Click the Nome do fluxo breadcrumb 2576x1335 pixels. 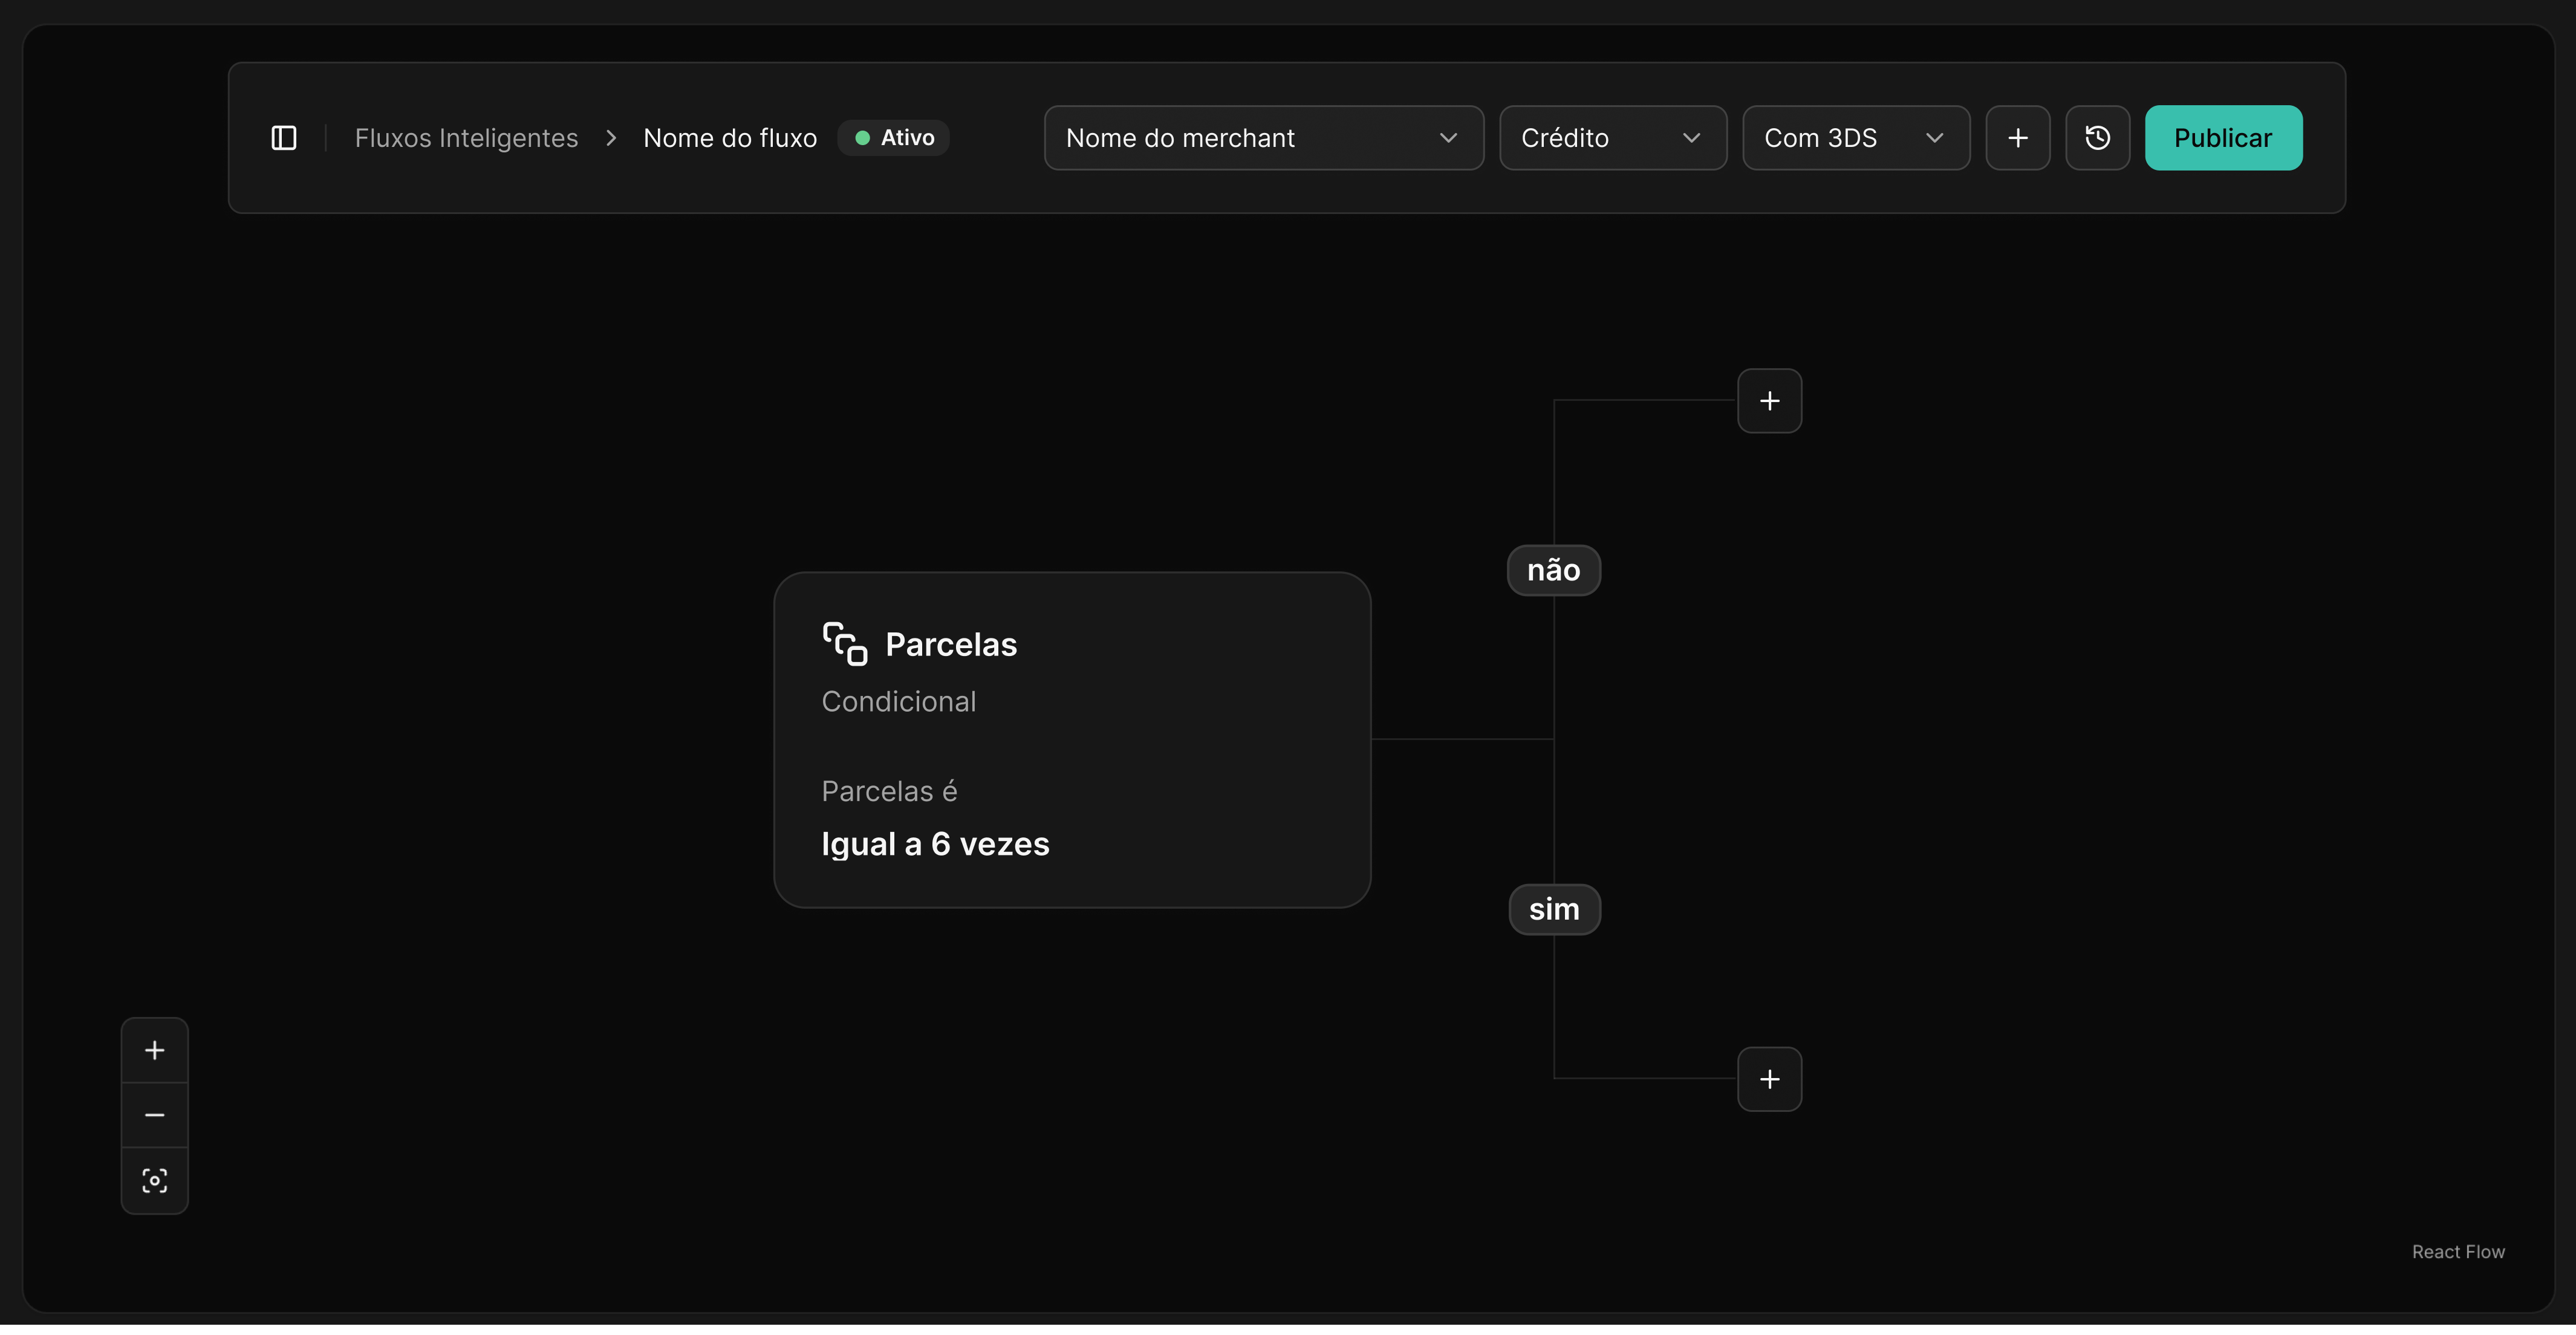(x=730, y=138)
